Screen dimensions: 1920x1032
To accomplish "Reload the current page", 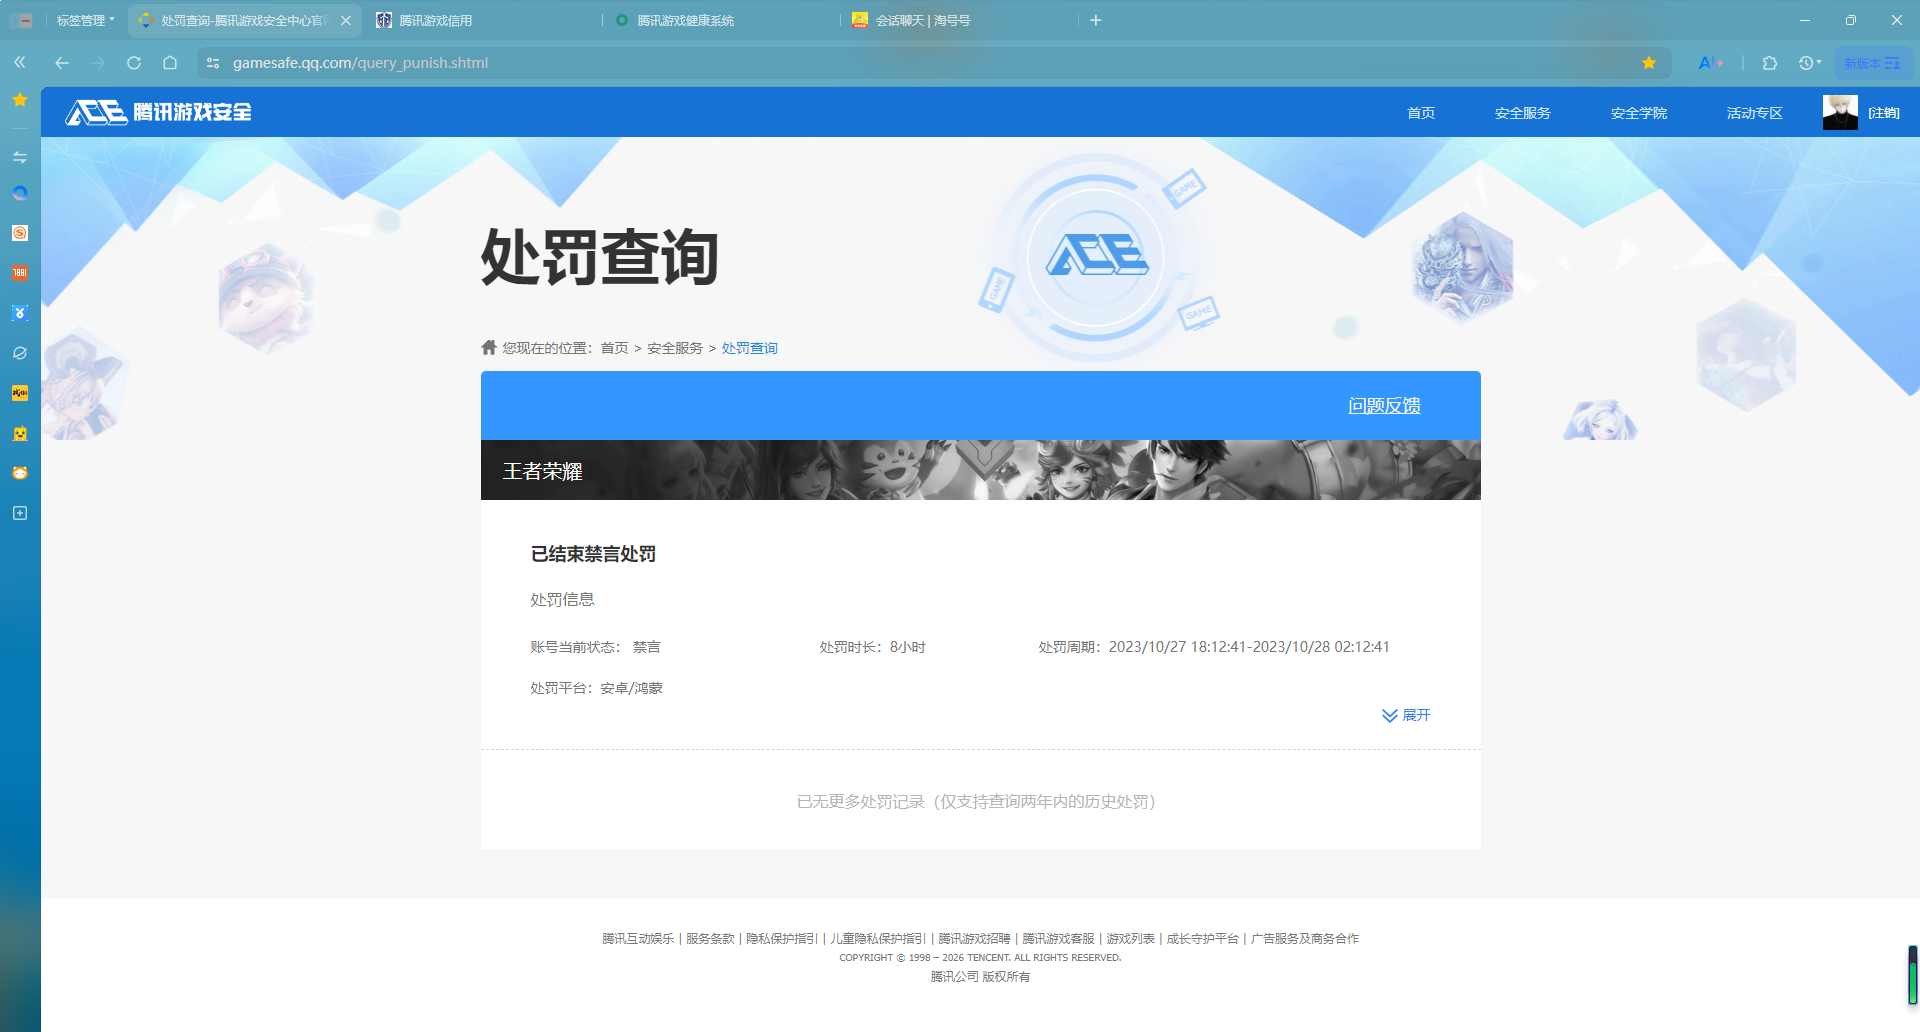I will click(x=134, y=63).
